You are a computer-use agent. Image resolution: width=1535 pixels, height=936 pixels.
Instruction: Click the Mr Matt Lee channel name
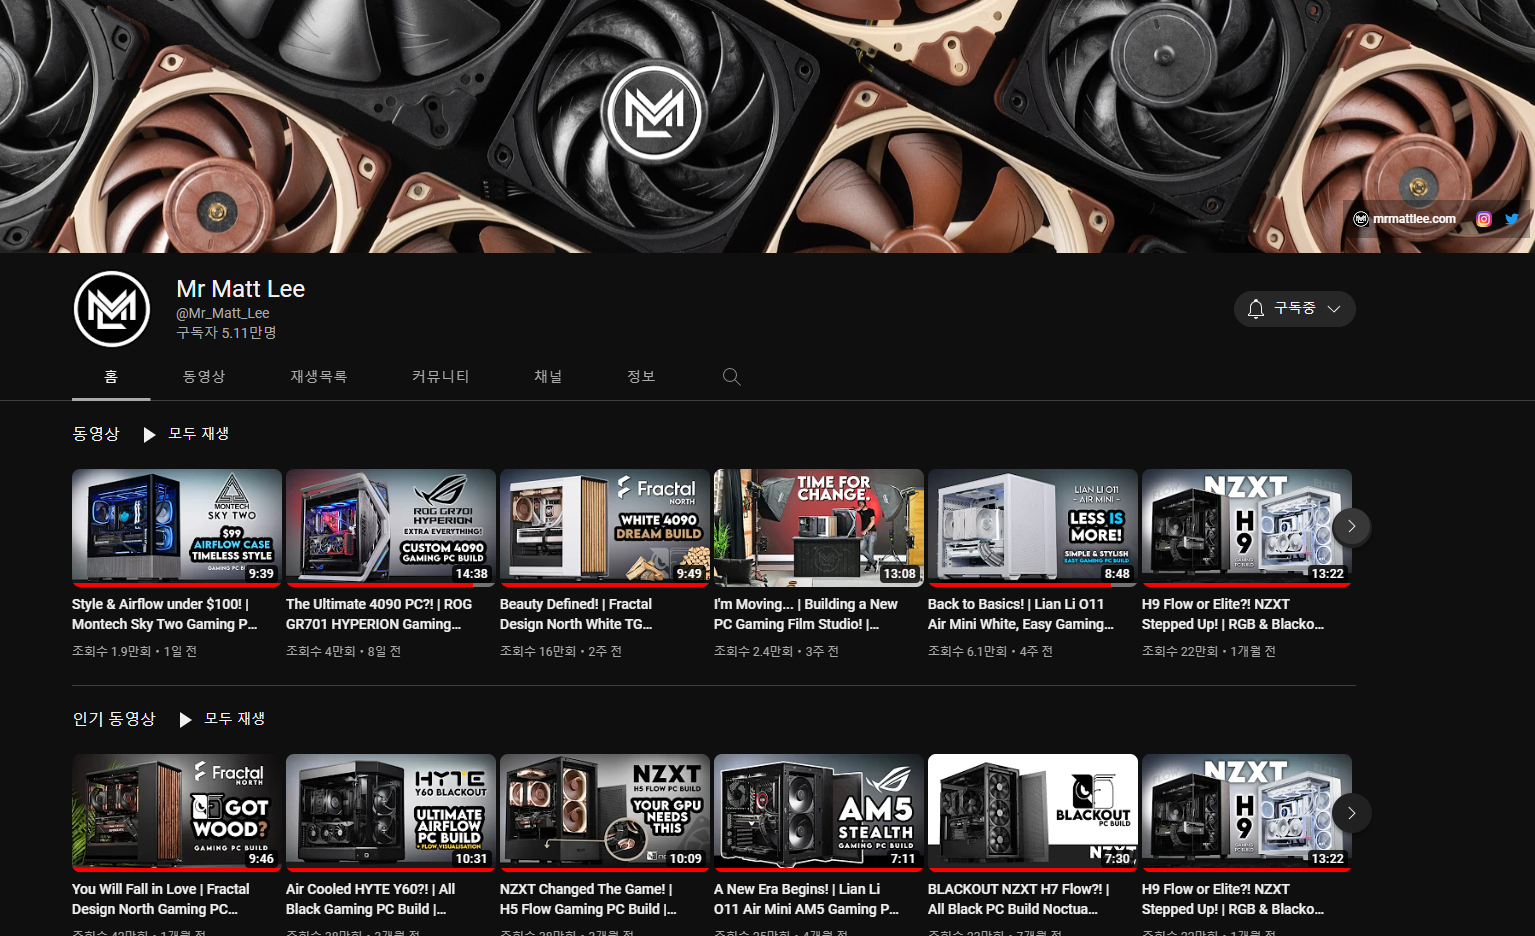240,289
